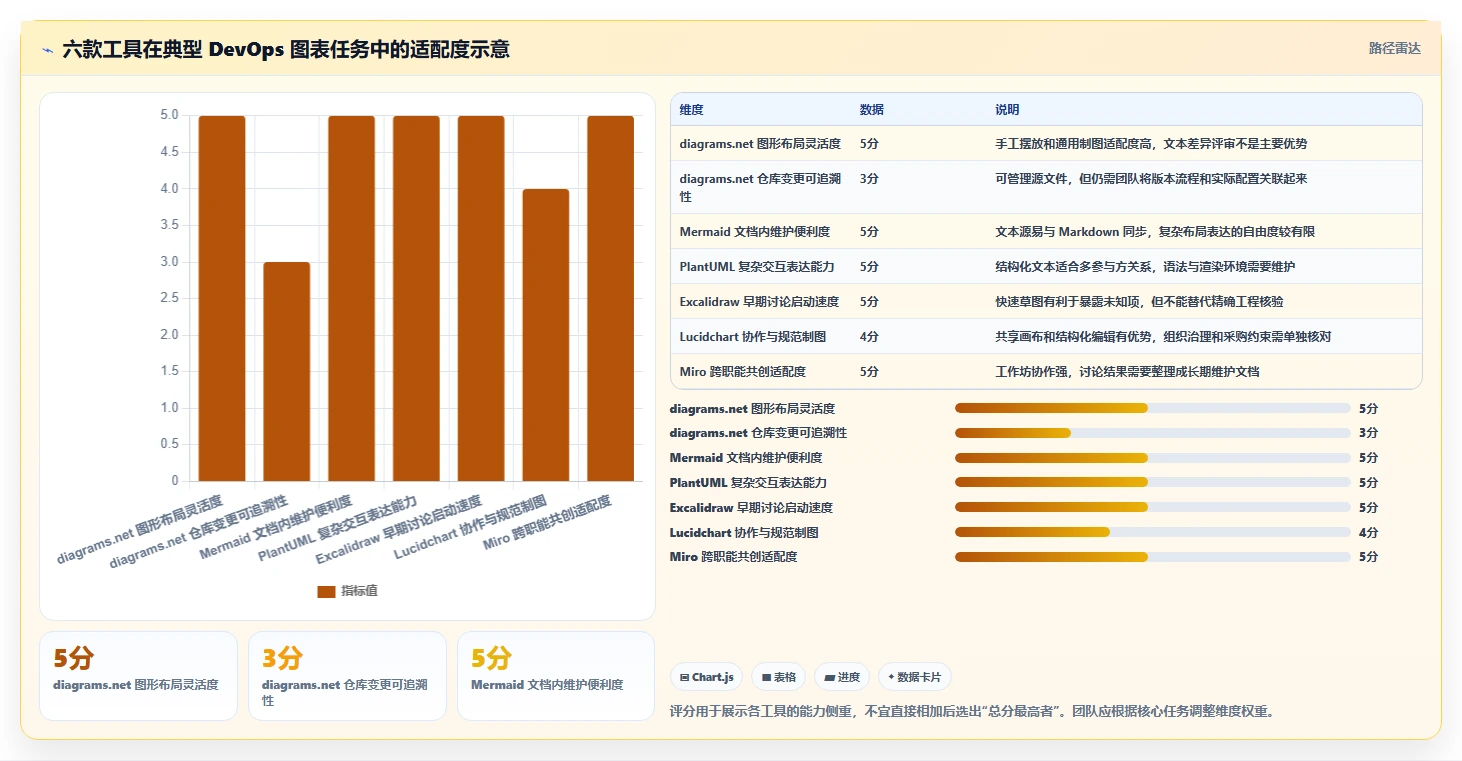
Task: Select table row Excalidraw 早期讨论启动速度
Action: (x=1046, y=301)
